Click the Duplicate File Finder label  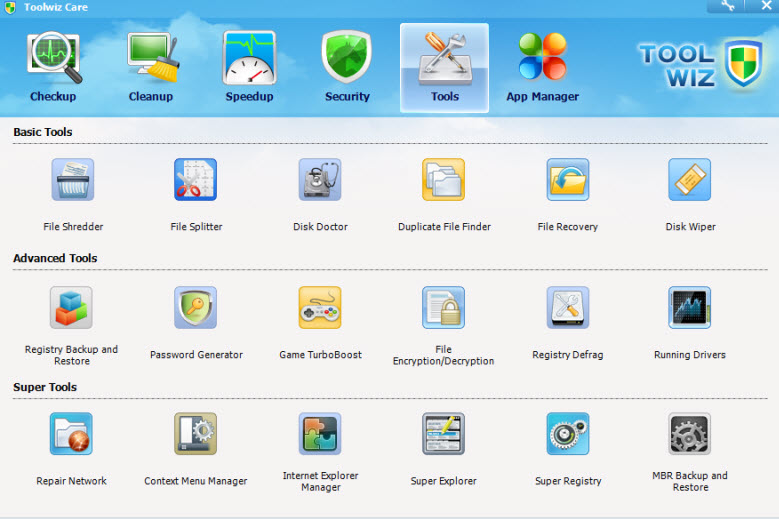click(444, 227)
